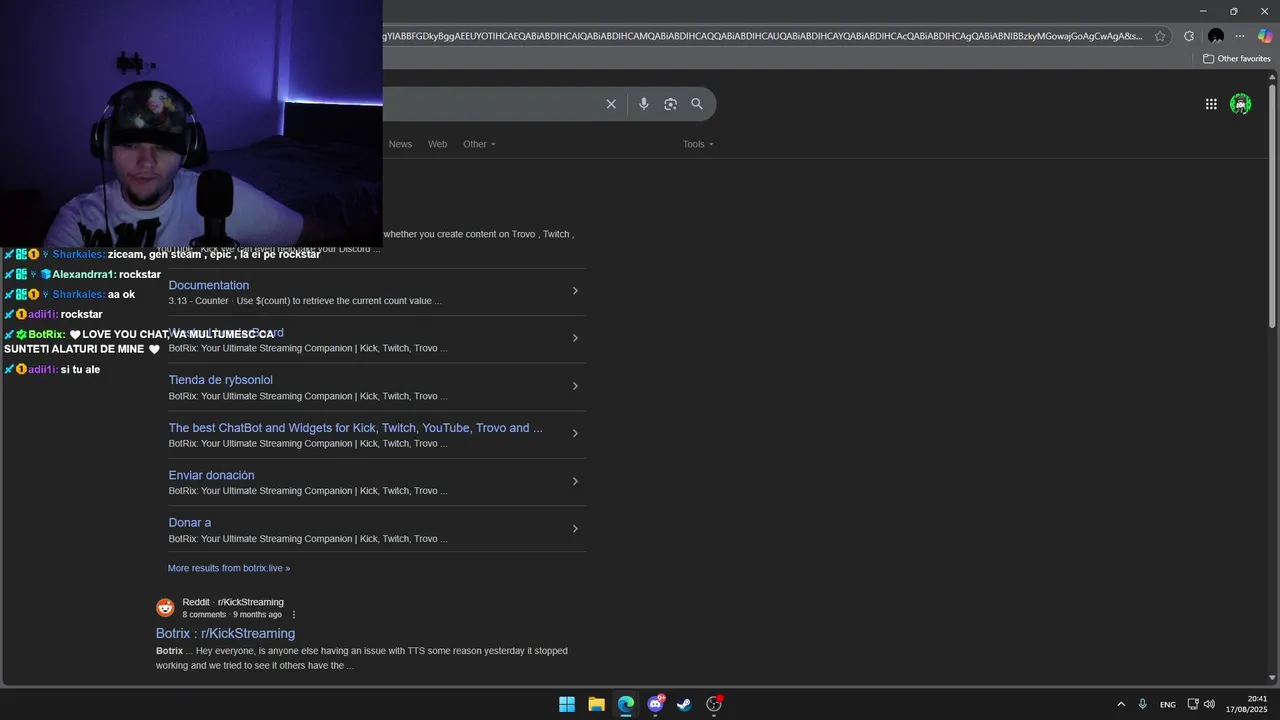This screenshot has height=720, width=1280.
Task: Expand the Enviar donación chevron
Action: [x=575, y=481]
